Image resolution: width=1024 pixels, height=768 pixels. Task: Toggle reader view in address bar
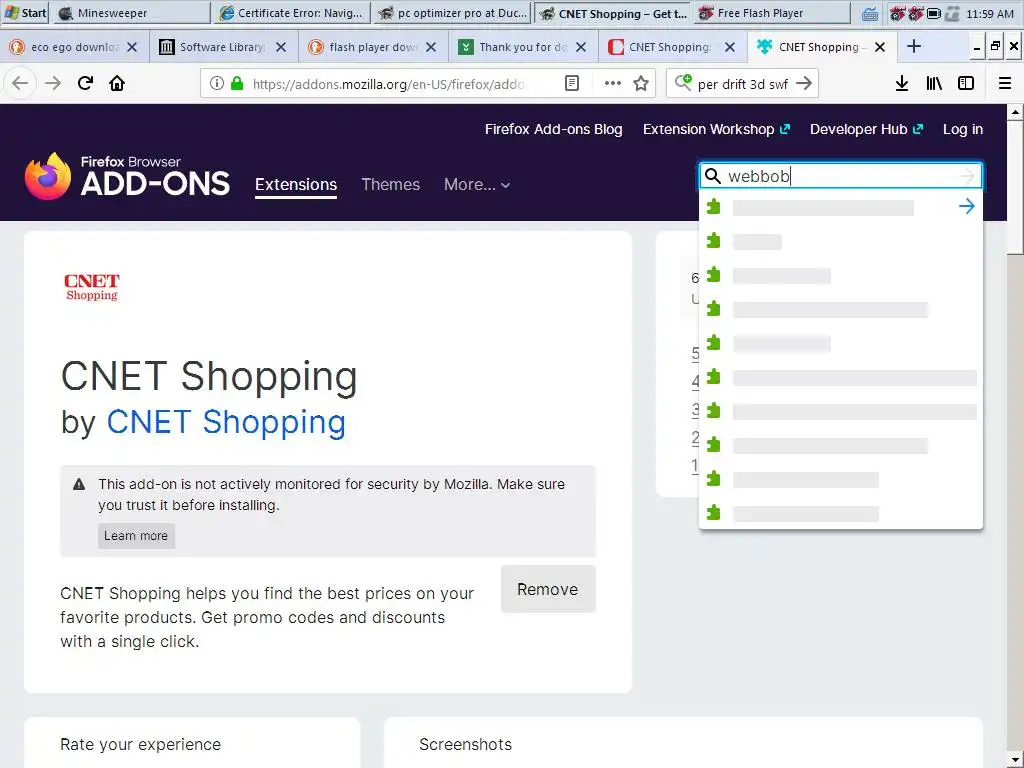571,83
